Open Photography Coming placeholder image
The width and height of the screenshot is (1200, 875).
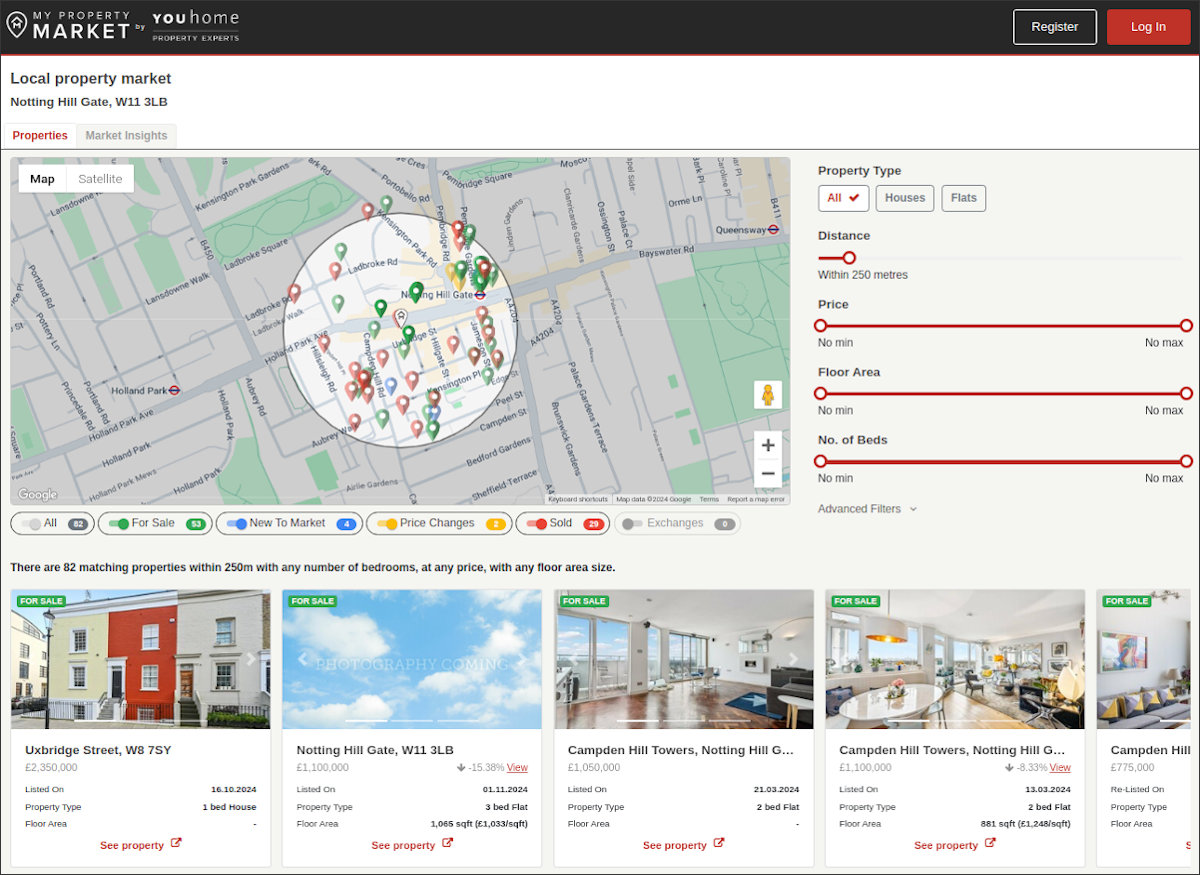[412, 659]
